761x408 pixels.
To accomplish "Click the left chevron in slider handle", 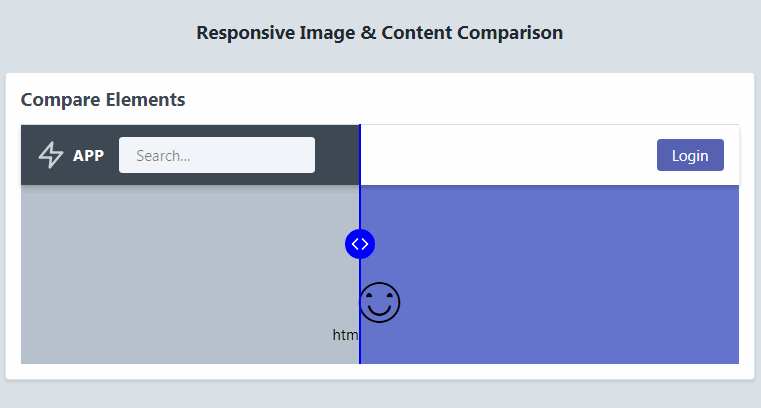I will tap(355, 243).
